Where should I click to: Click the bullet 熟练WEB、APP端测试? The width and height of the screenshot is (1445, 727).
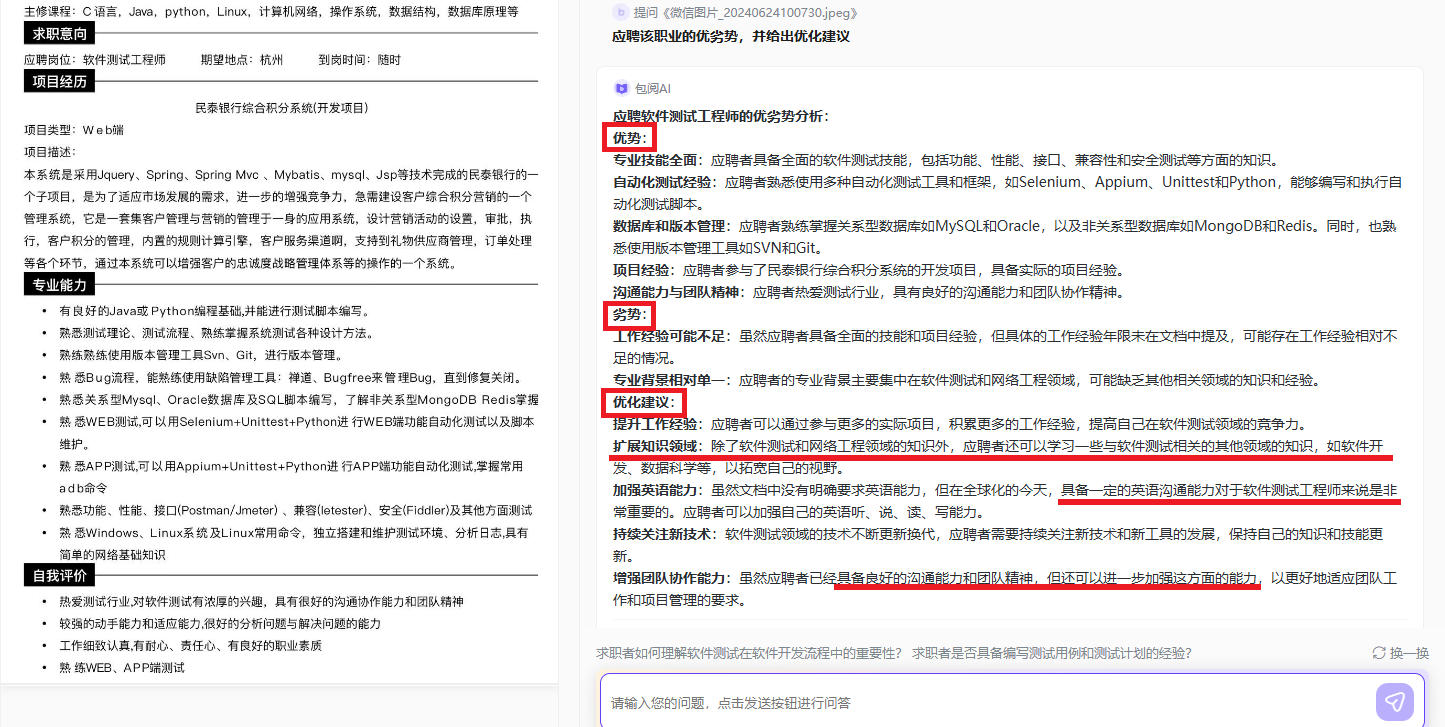point(121,668)
